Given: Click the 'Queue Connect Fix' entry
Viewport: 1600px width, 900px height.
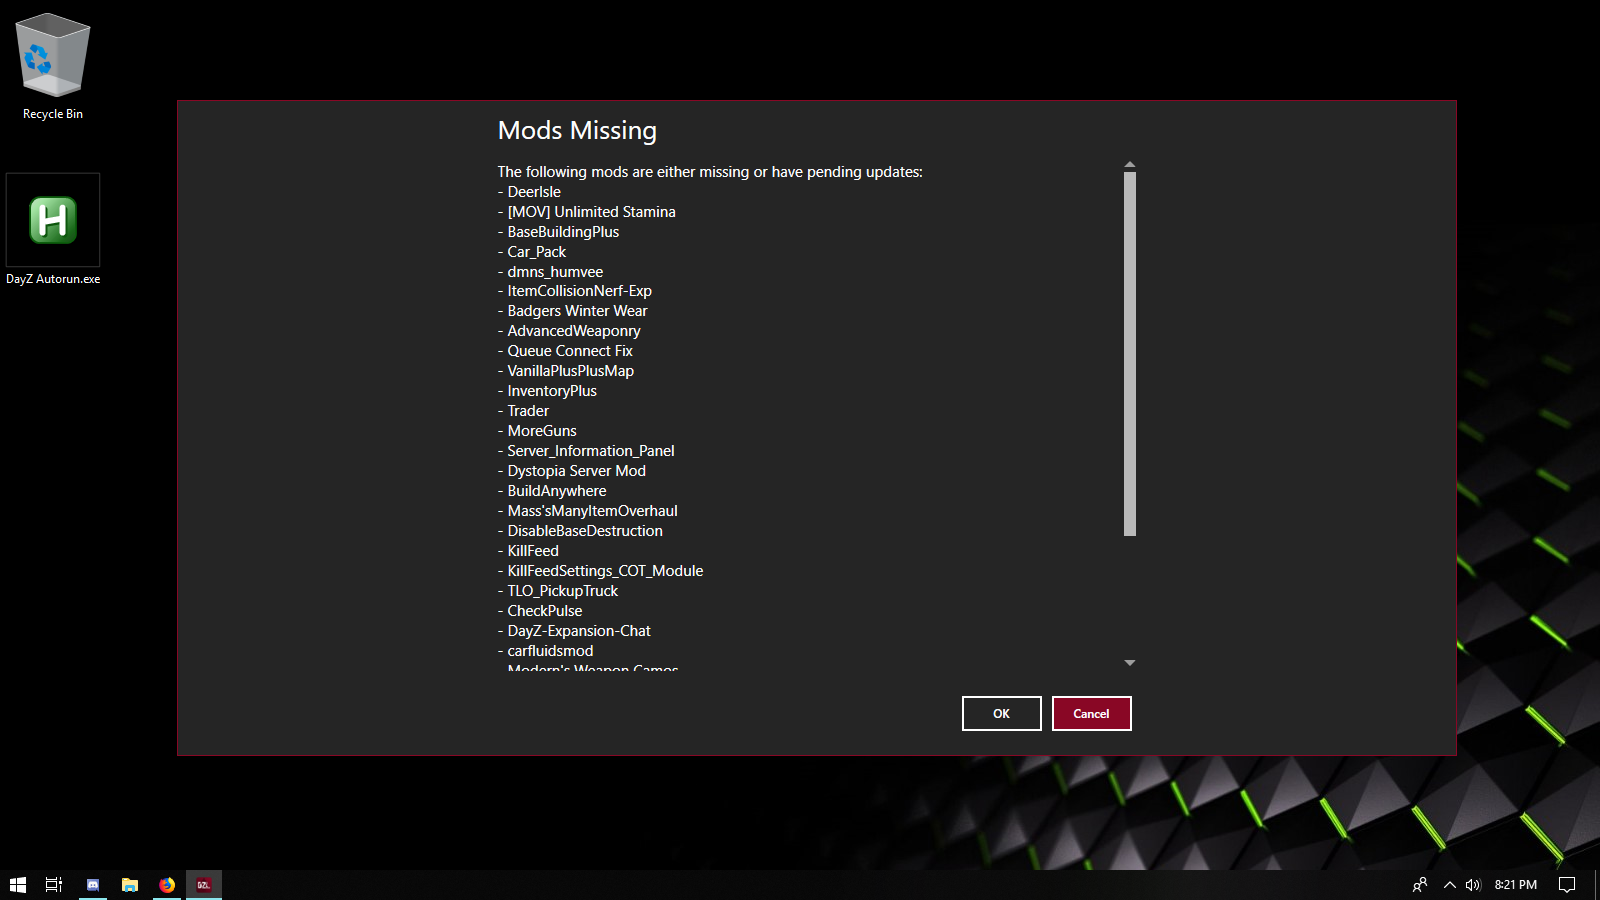Looking at the screenshot, I should 570,351.
